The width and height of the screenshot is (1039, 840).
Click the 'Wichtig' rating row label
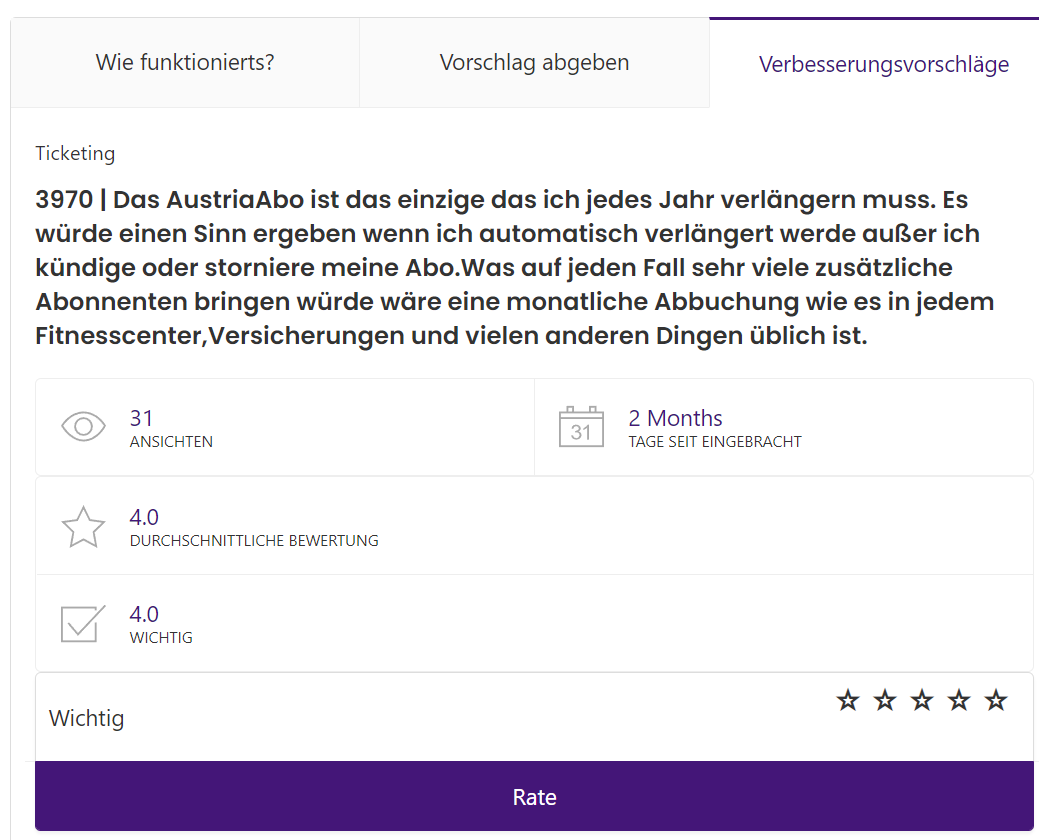86,718
